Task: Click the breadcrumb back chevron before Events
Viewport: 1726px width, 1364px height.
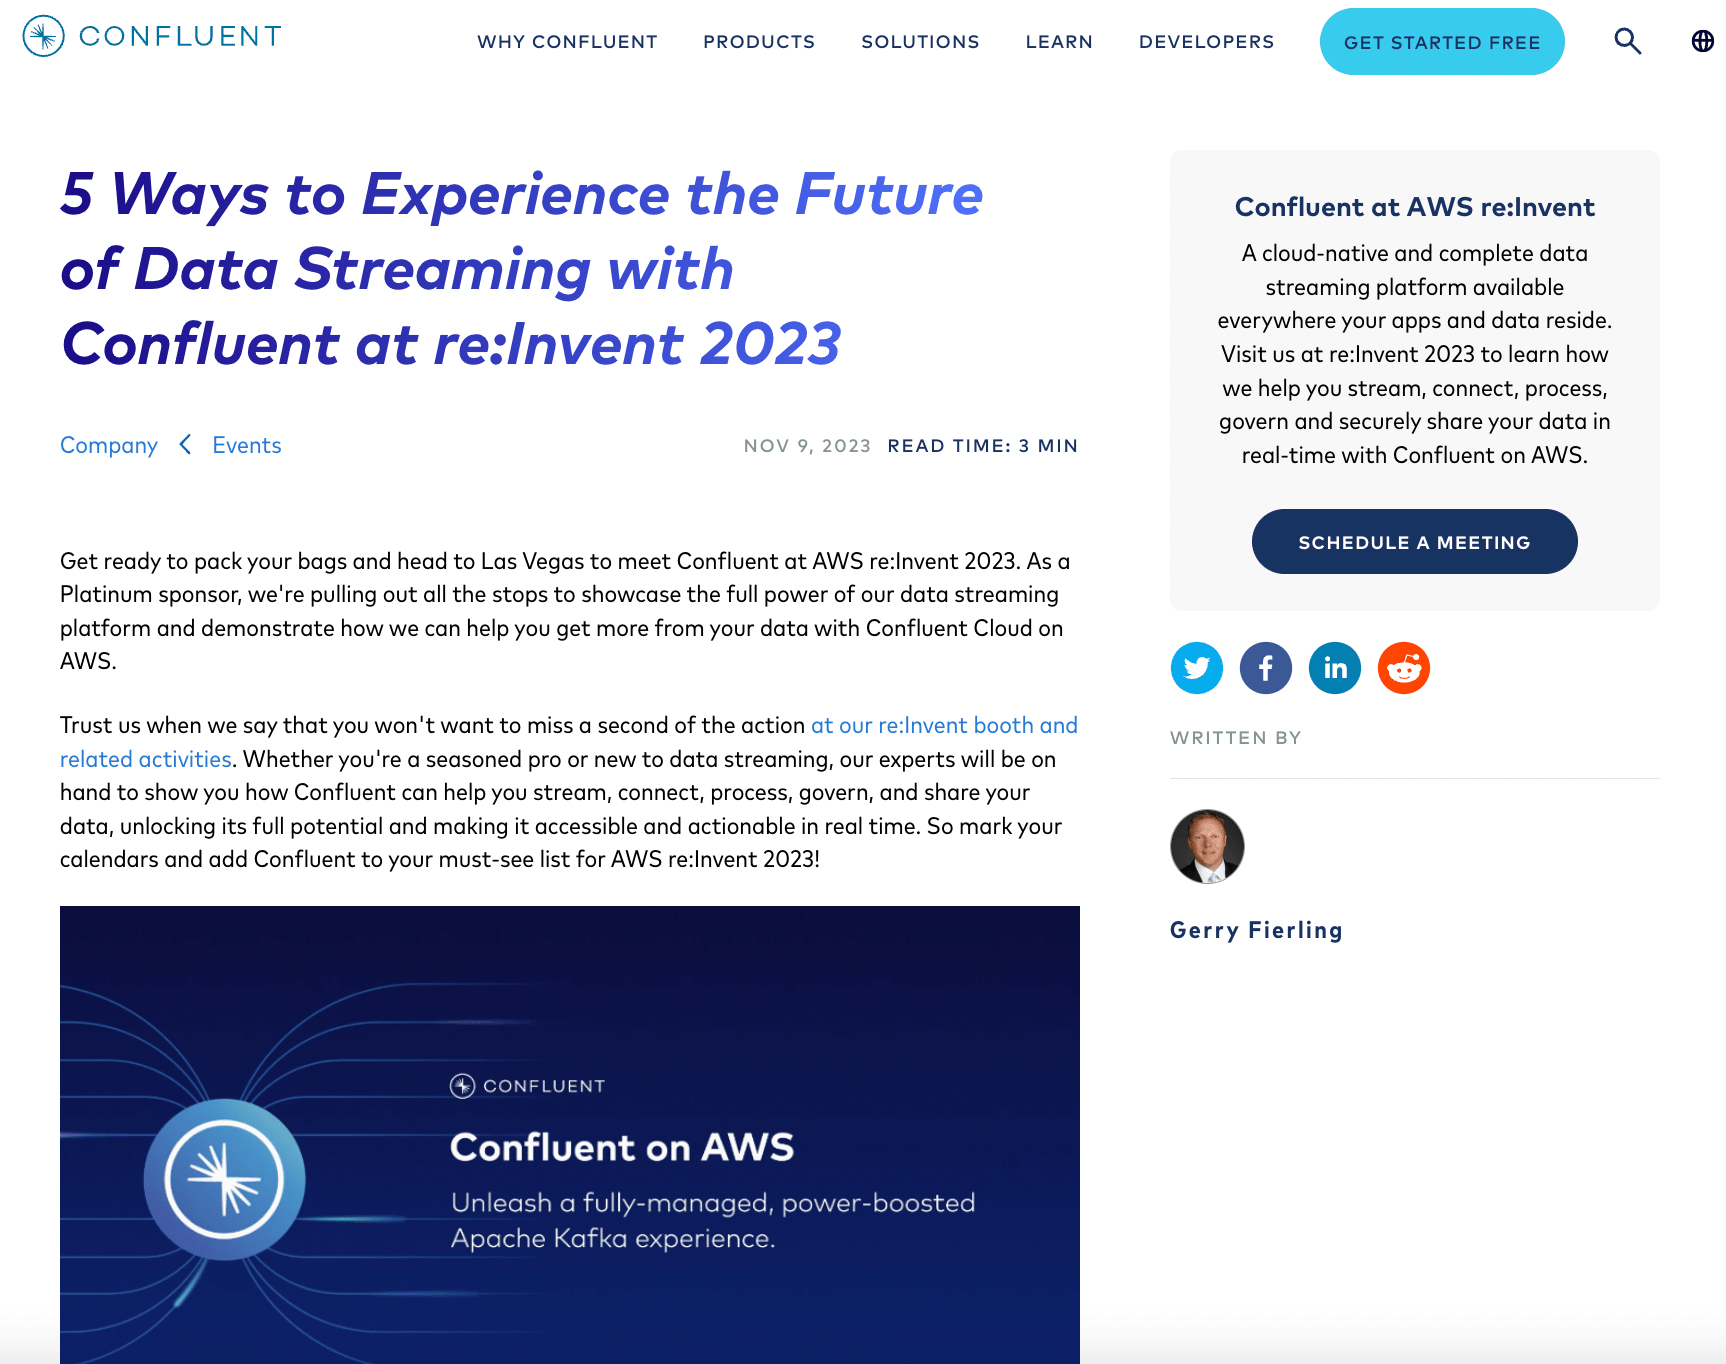Action: (x=185, y=444)
